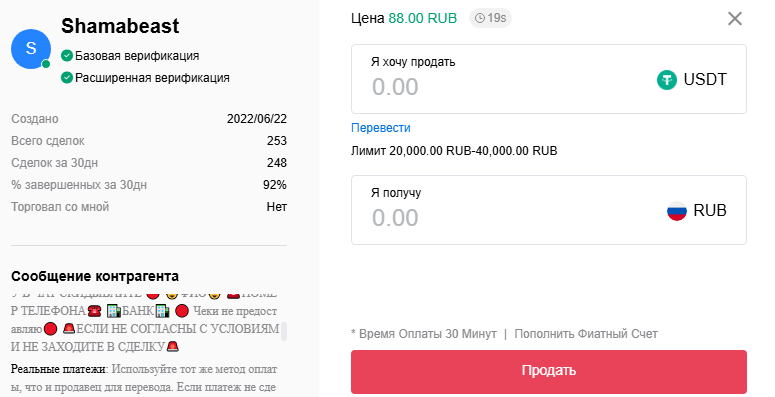The width and height of the screenshot is (775, 397).
Task: Click the Всего сделок count 253
Action: (277, 141)
